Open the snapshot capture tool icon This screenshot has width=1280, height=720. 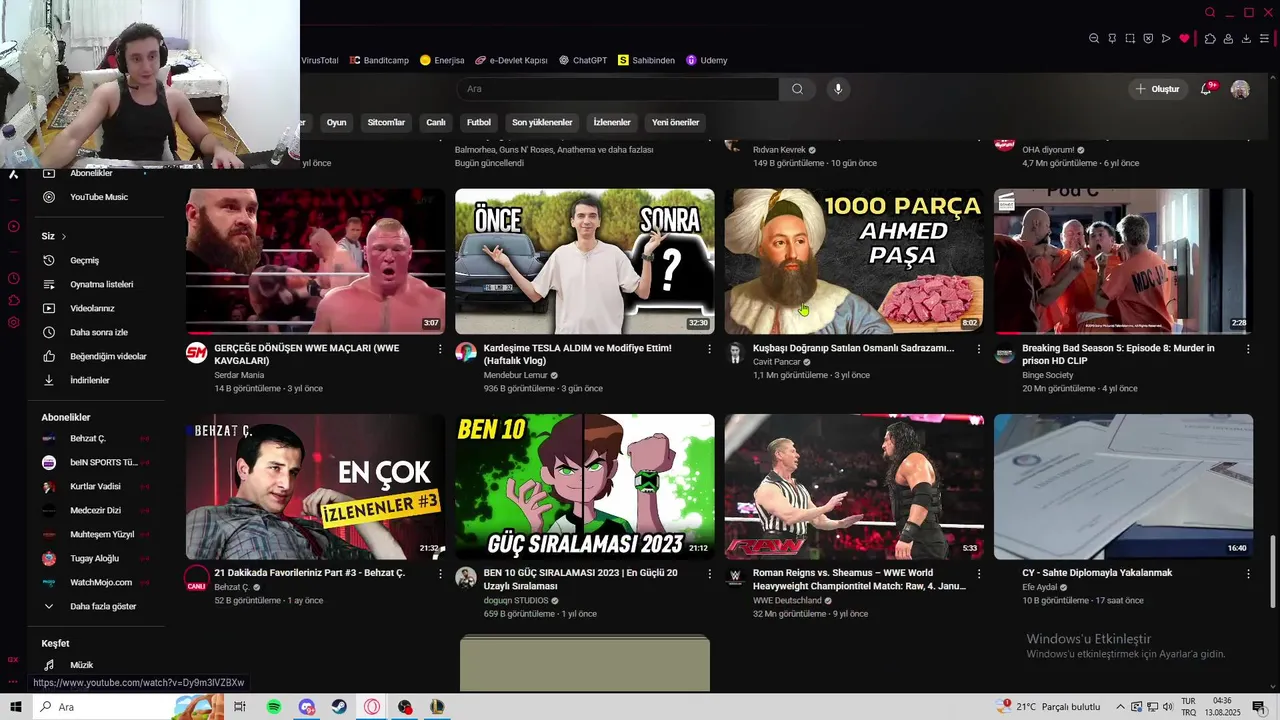[1130, 38]
